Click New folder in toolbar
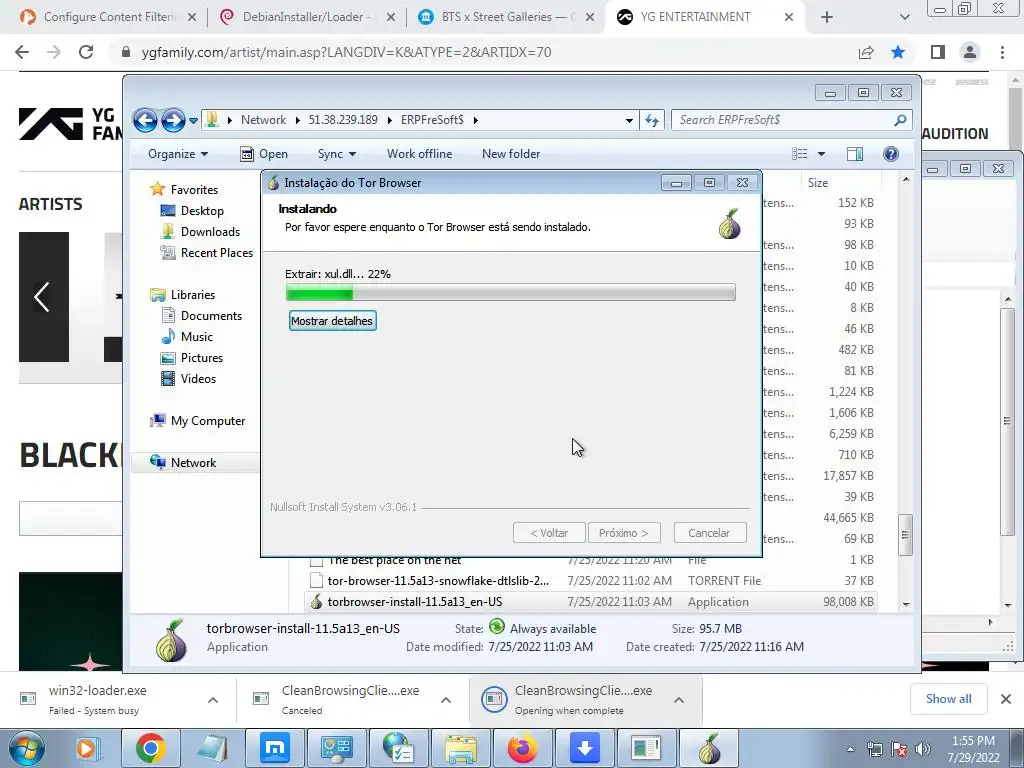Screen dimensions: 1024x768 point(511,154)
